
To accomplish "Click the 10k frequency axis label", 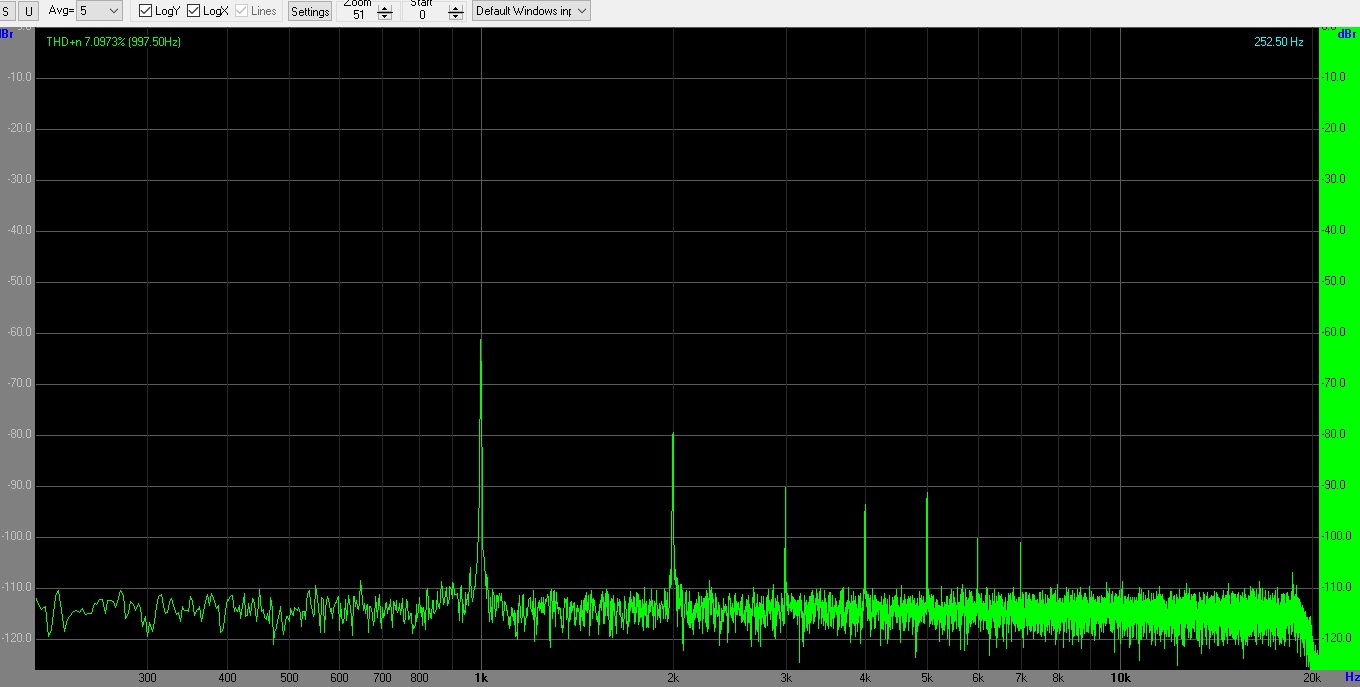I will tap(1120, 678).
